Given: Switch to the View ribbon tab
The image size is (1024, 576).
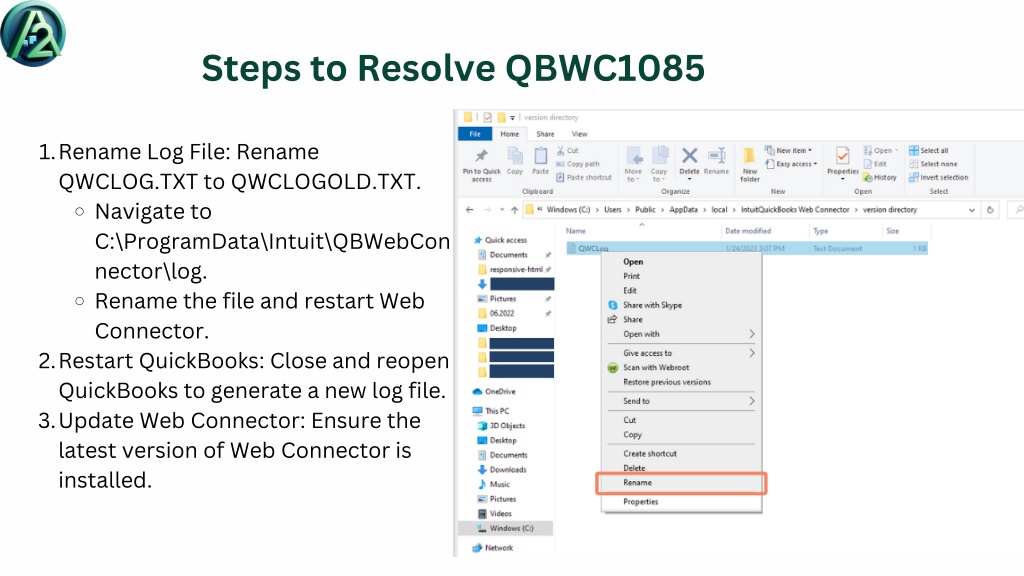Looking at the screenshot, I should tap(579, 134).
